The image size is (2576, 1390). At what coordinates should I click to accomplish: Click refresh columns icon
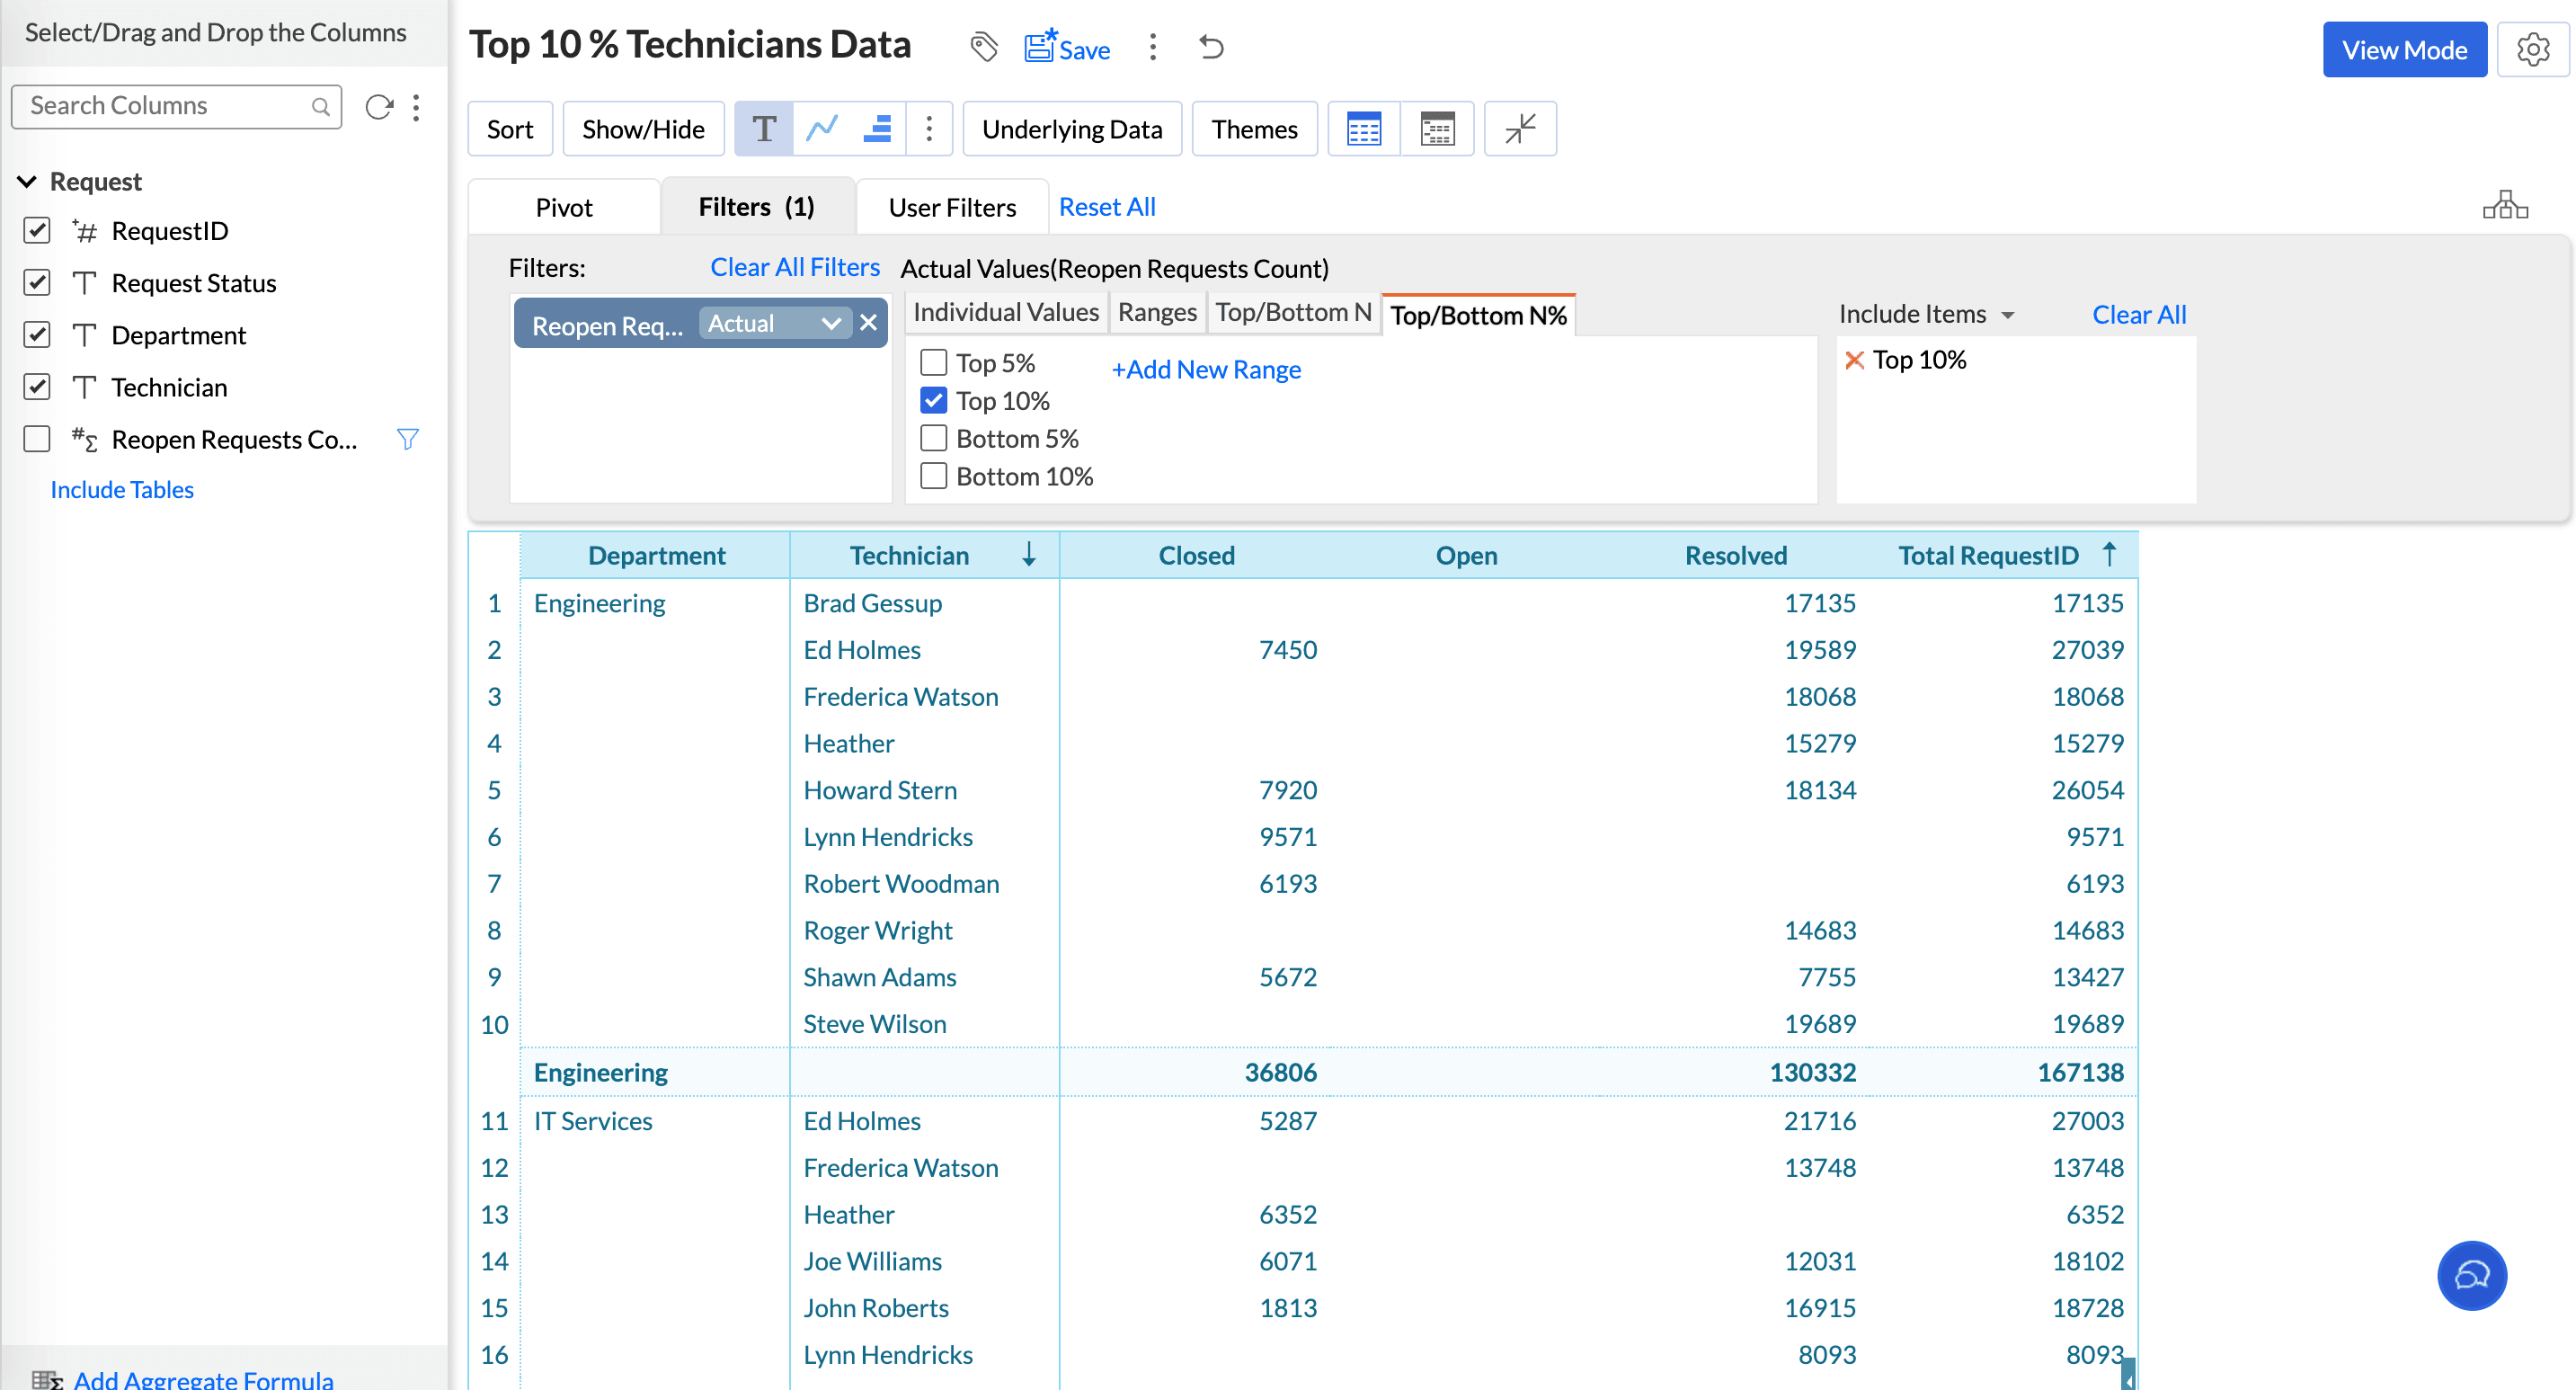(x=379, y=106)
